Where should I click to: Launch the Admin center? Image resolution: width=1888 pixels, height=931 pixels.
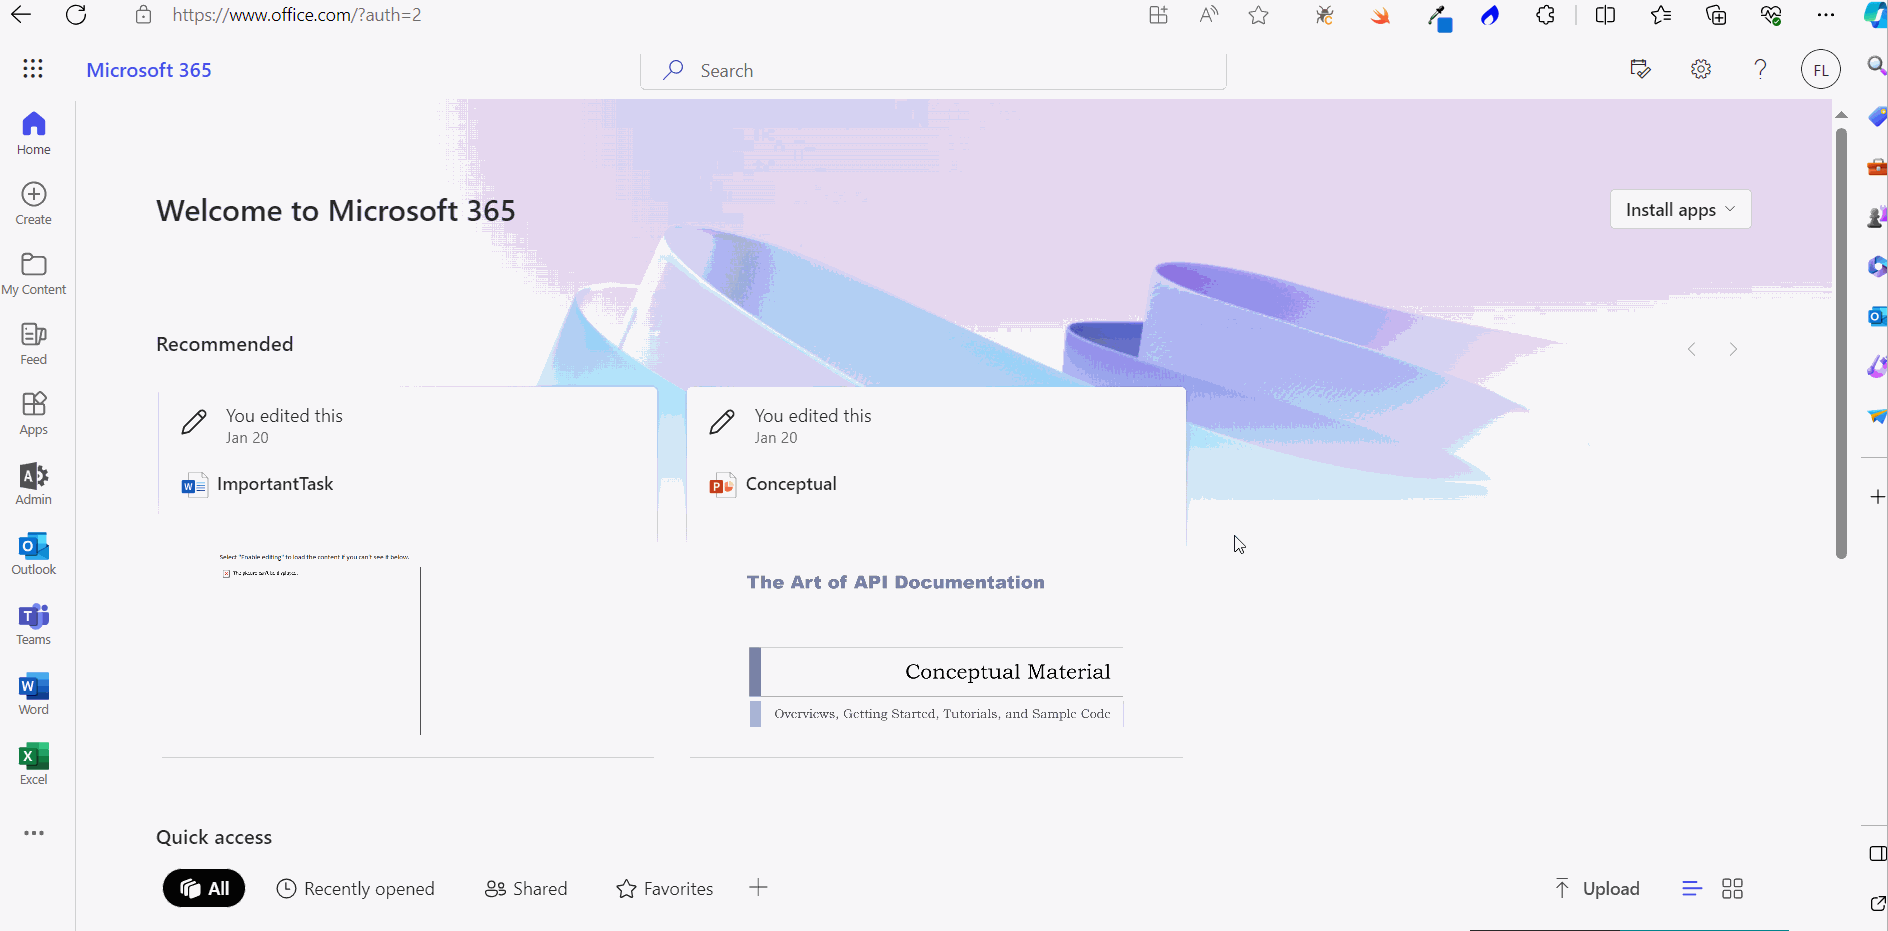[34, 484]
